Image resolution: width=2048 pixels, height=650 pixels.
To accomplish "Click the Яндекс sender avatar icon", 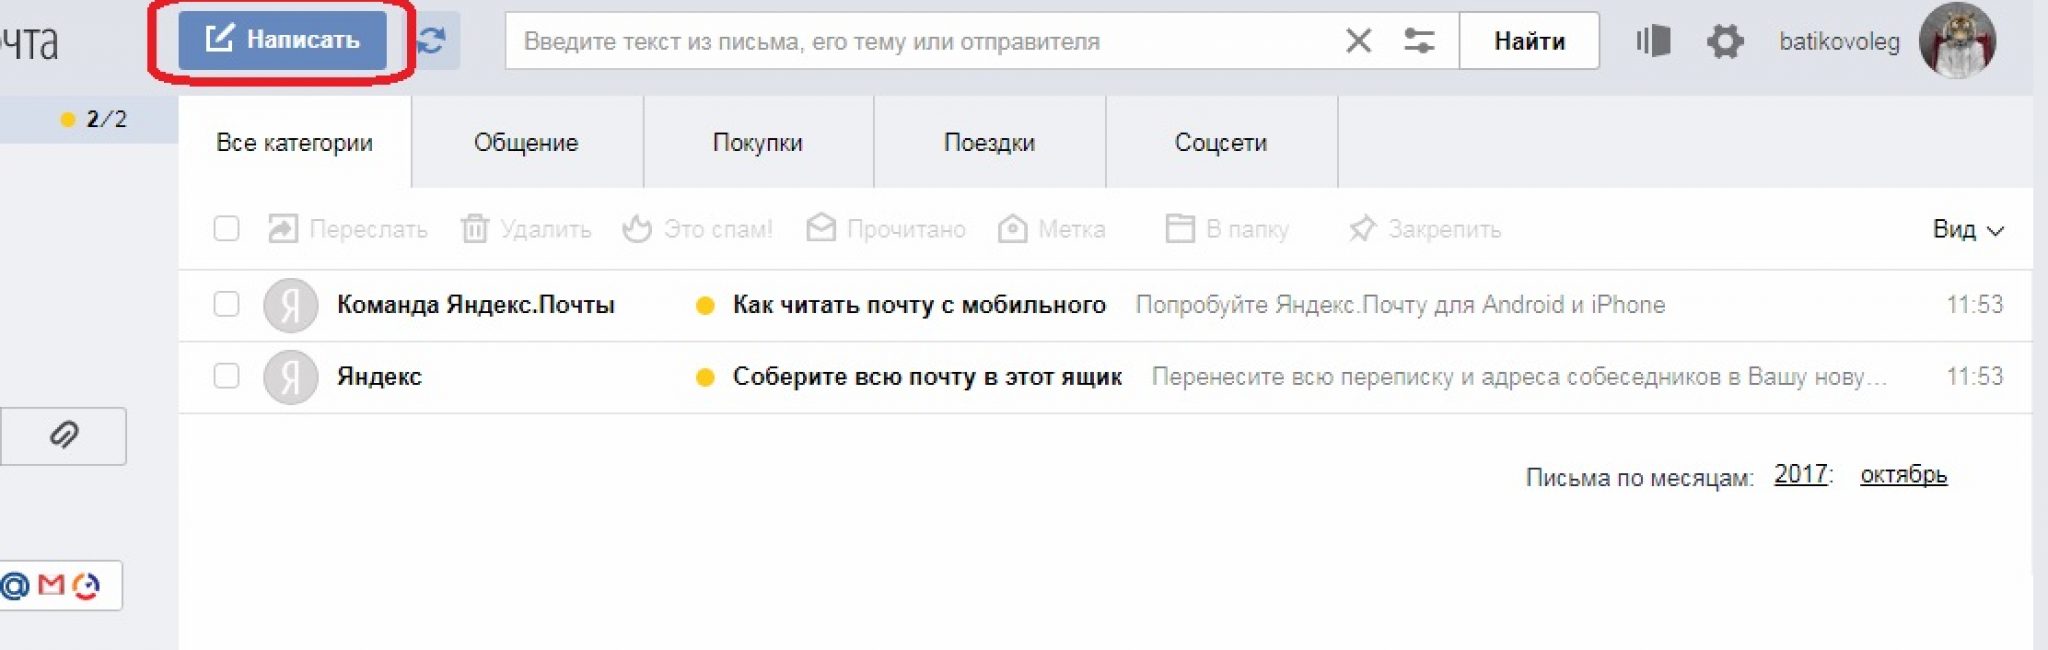I will [291, 377].
